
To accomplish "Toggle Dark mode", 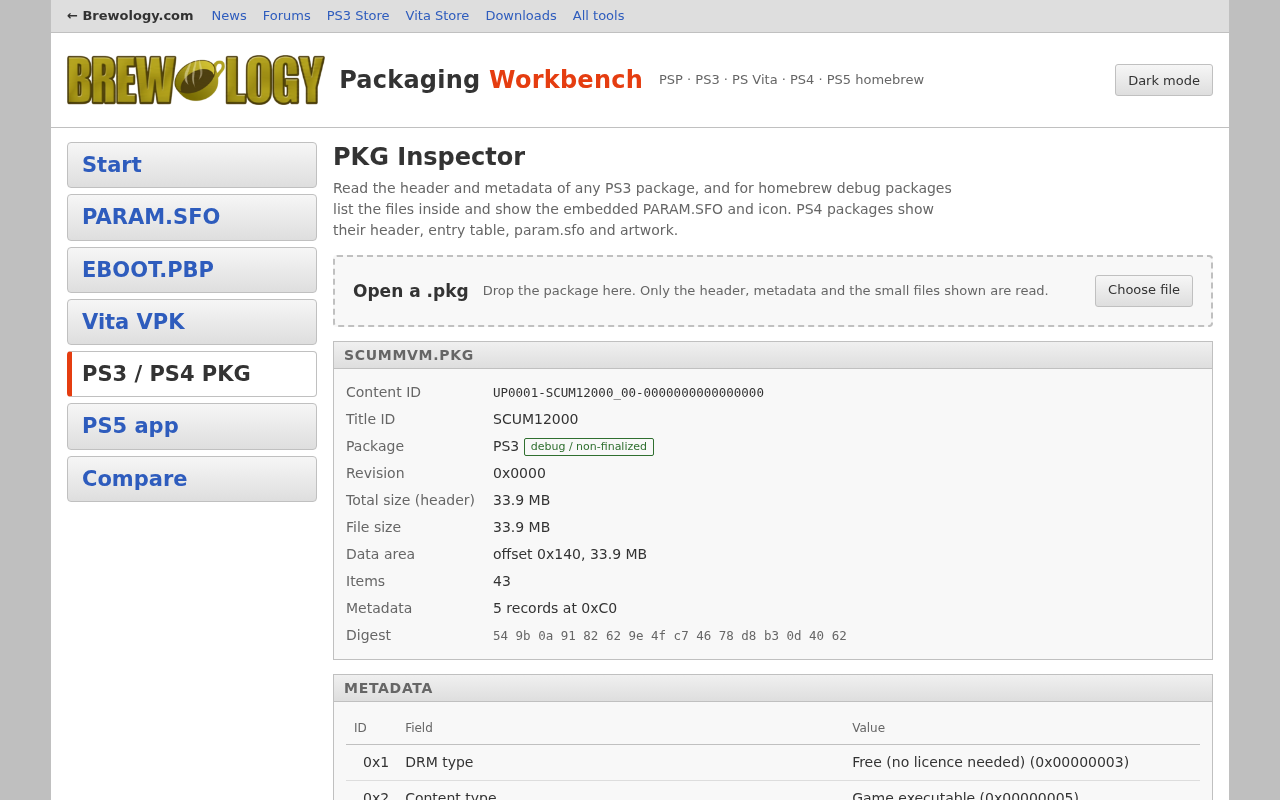I will pos(1164,80).
